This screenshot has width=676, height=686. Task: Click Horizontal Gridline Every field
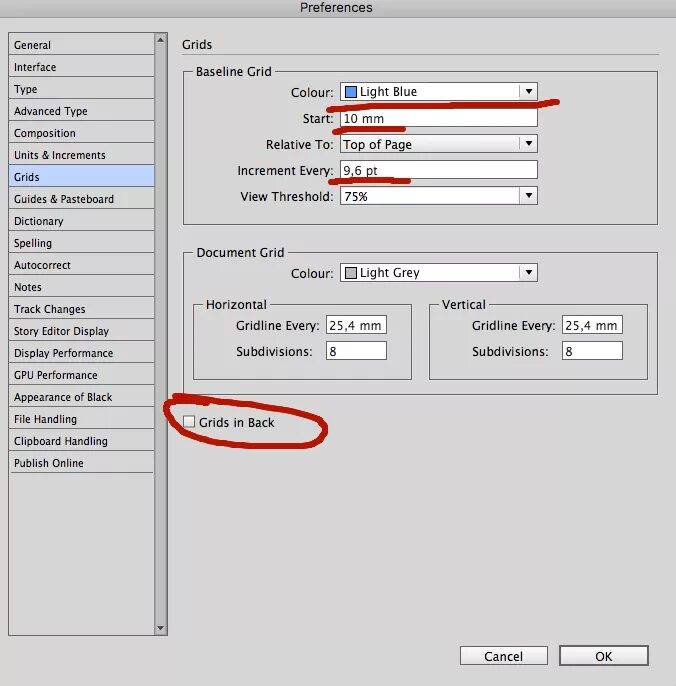pos(356,325)
